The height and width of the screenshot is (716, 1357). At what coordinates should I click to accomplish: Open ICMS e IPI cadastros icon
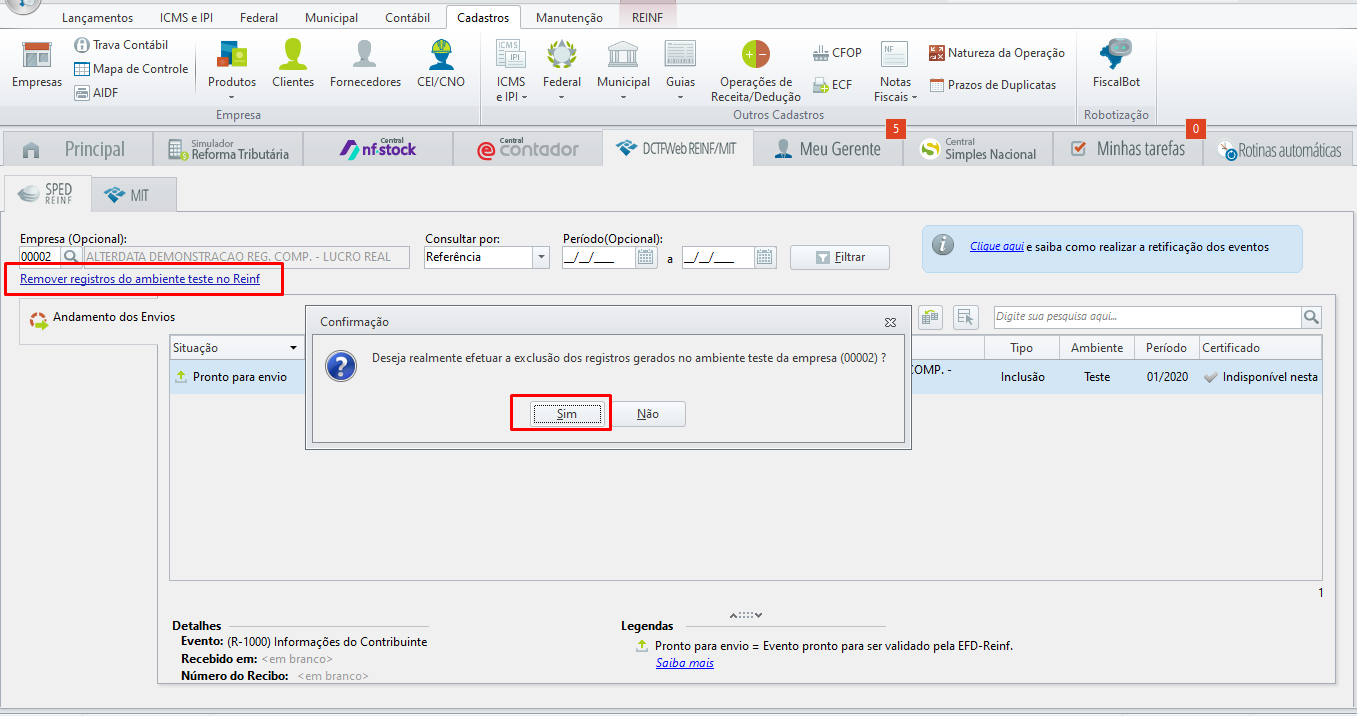511,68
